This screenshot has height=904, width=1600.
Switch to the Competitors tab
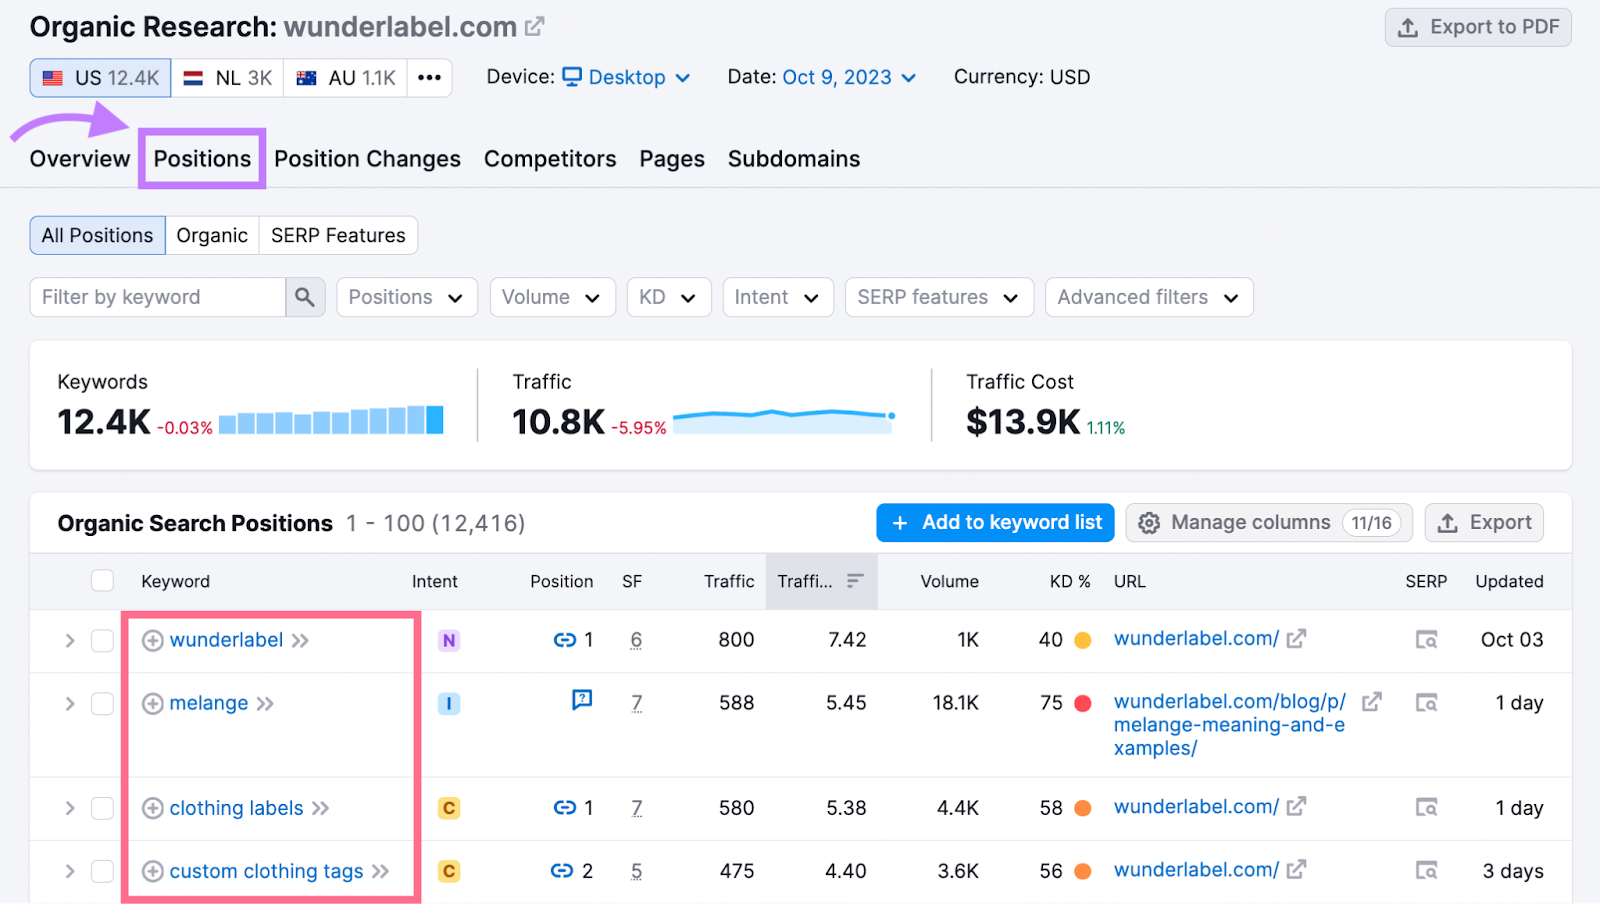point(549,158)
